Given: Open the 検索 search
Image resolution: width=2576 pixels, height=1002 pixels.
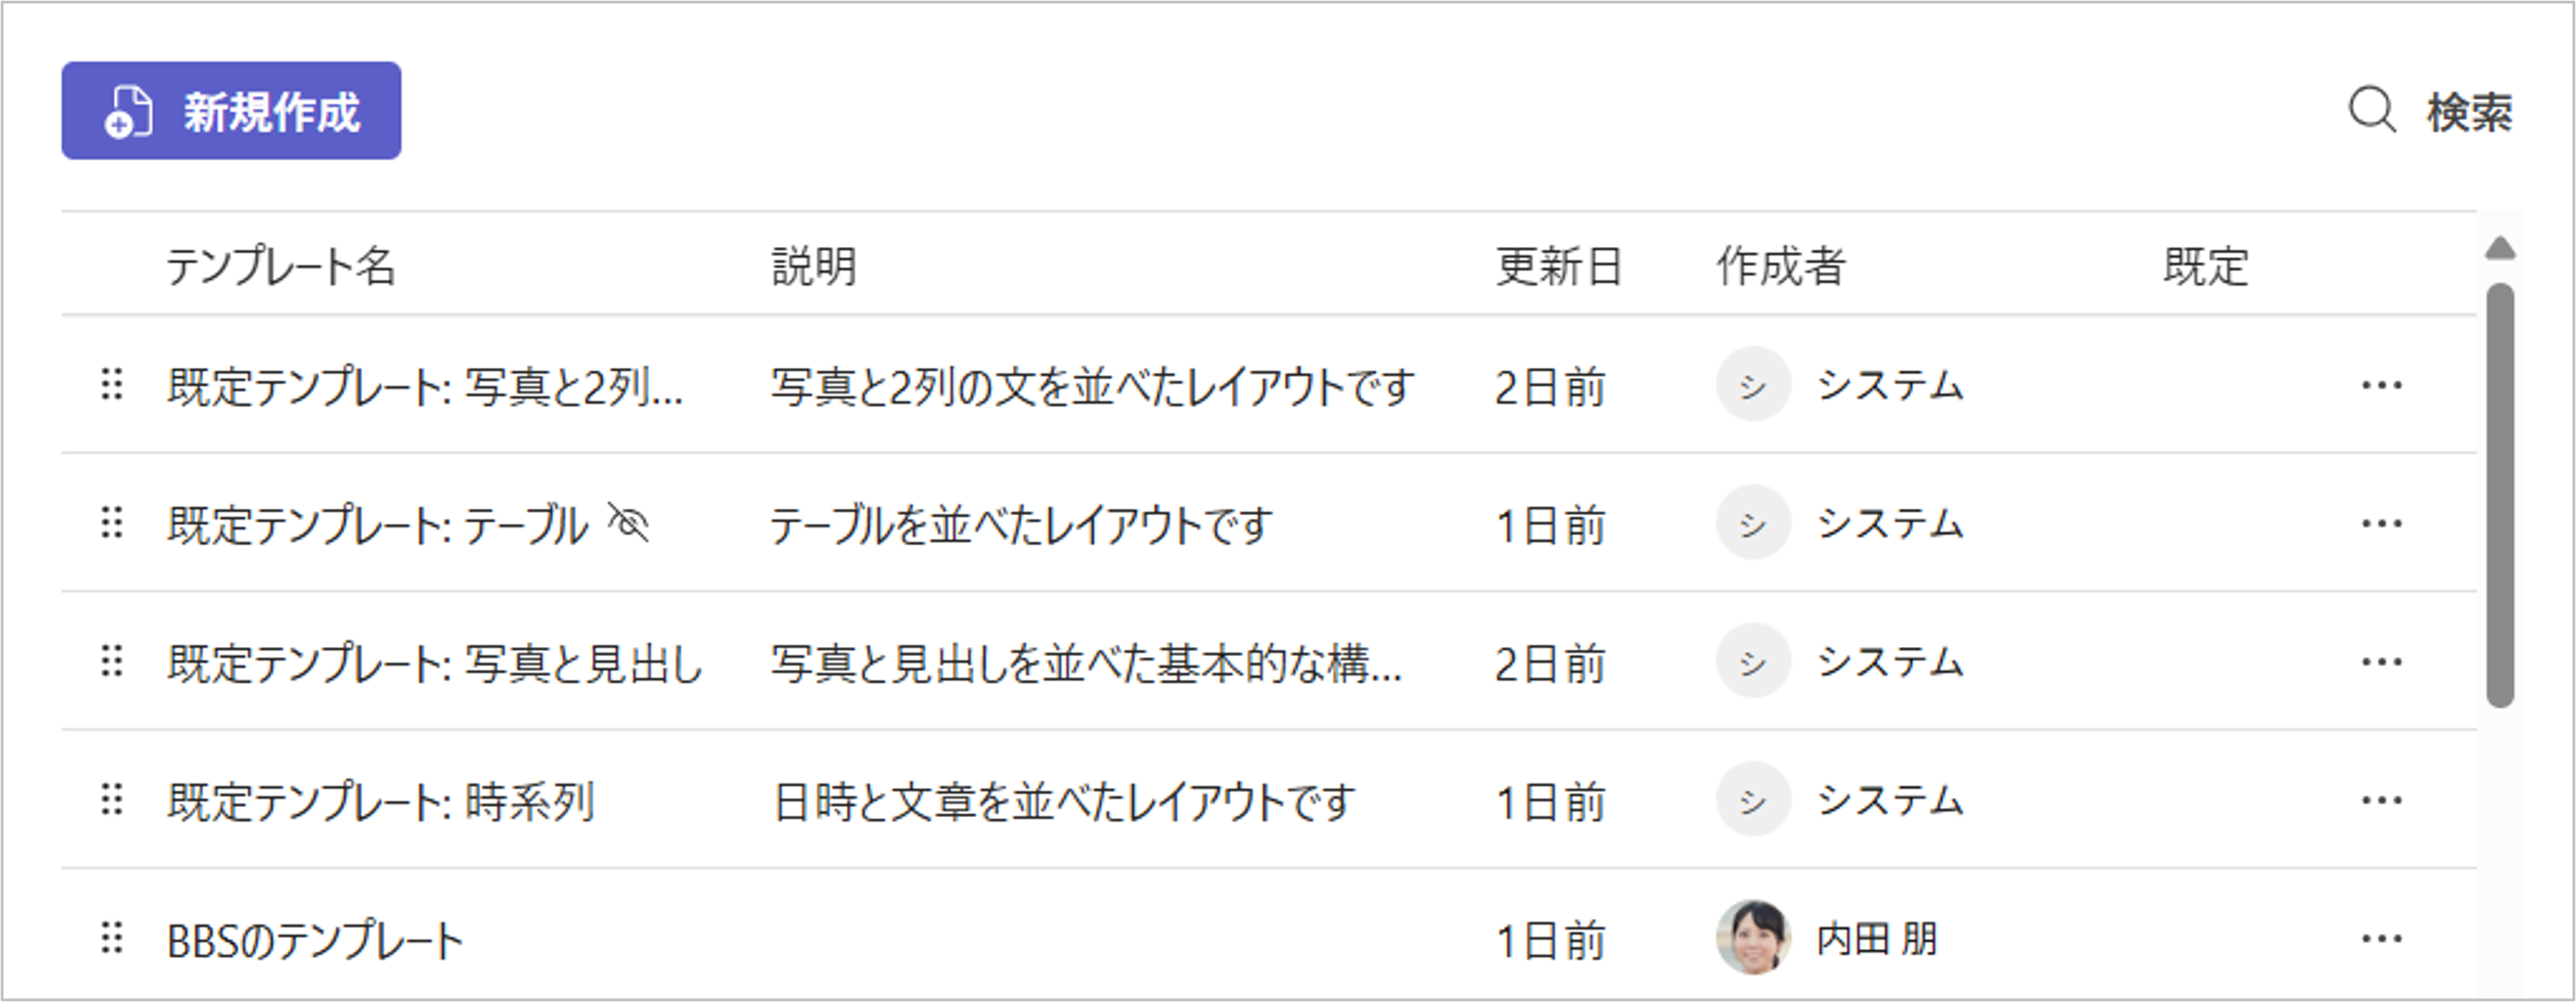Looking at the screenshot, I should click(2430, 111).
